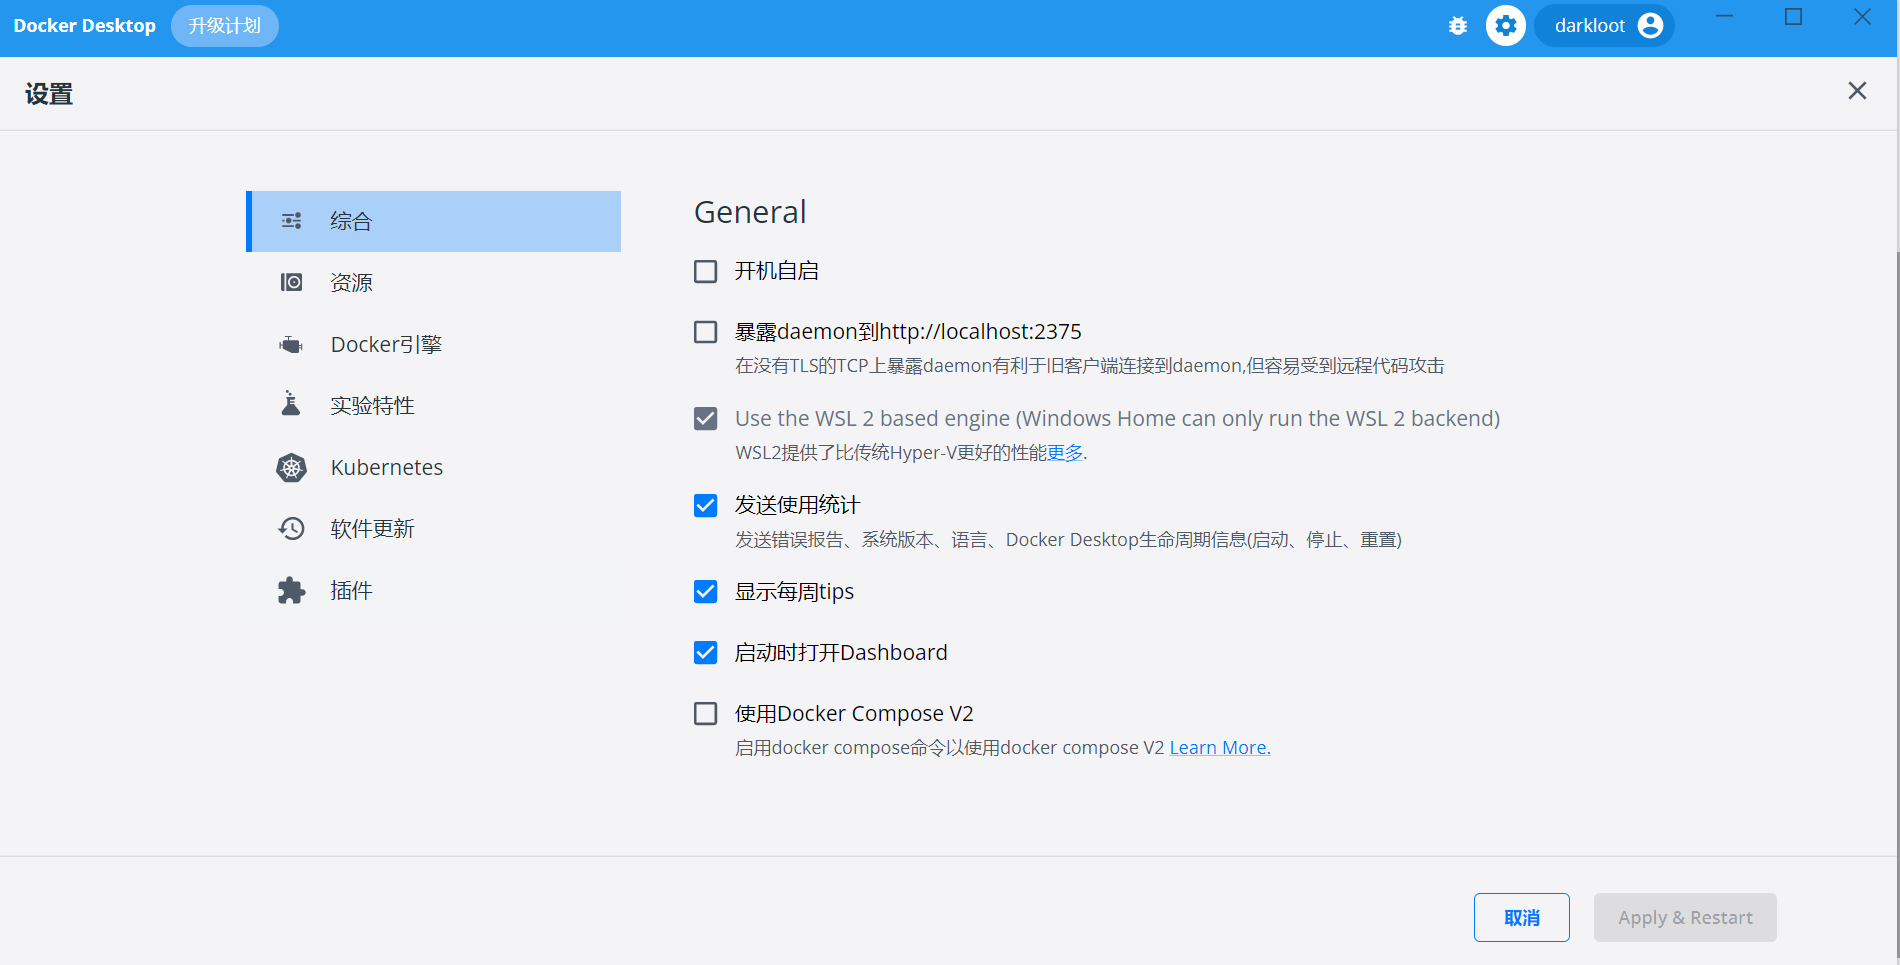Click the 在没有TLS的TCP上暴露daemon description text
The height and width of the screenshot is (965, 1900).
coord(1090,366)
